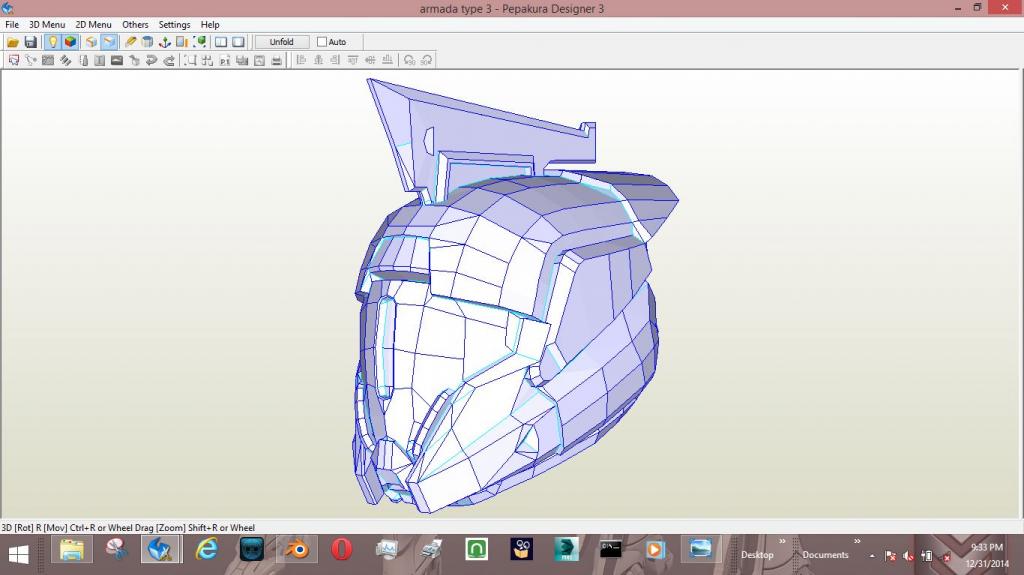This screenshot has width=1024, height=575.
Task: Open the 3D Menu
Action: (47, 24)
